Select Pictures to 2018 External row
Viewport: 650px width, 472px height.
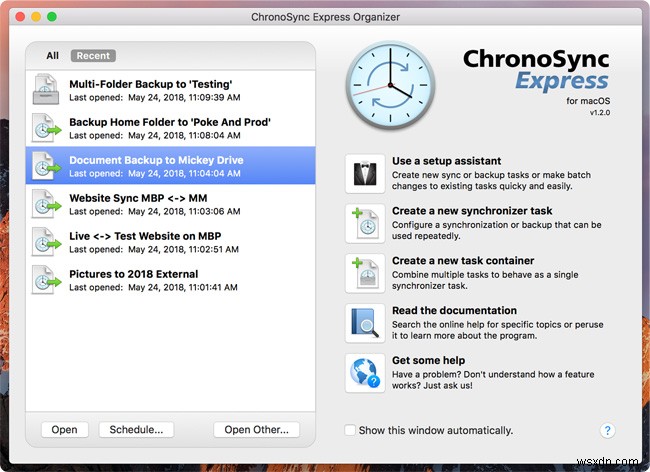click(x=170, y=280)
